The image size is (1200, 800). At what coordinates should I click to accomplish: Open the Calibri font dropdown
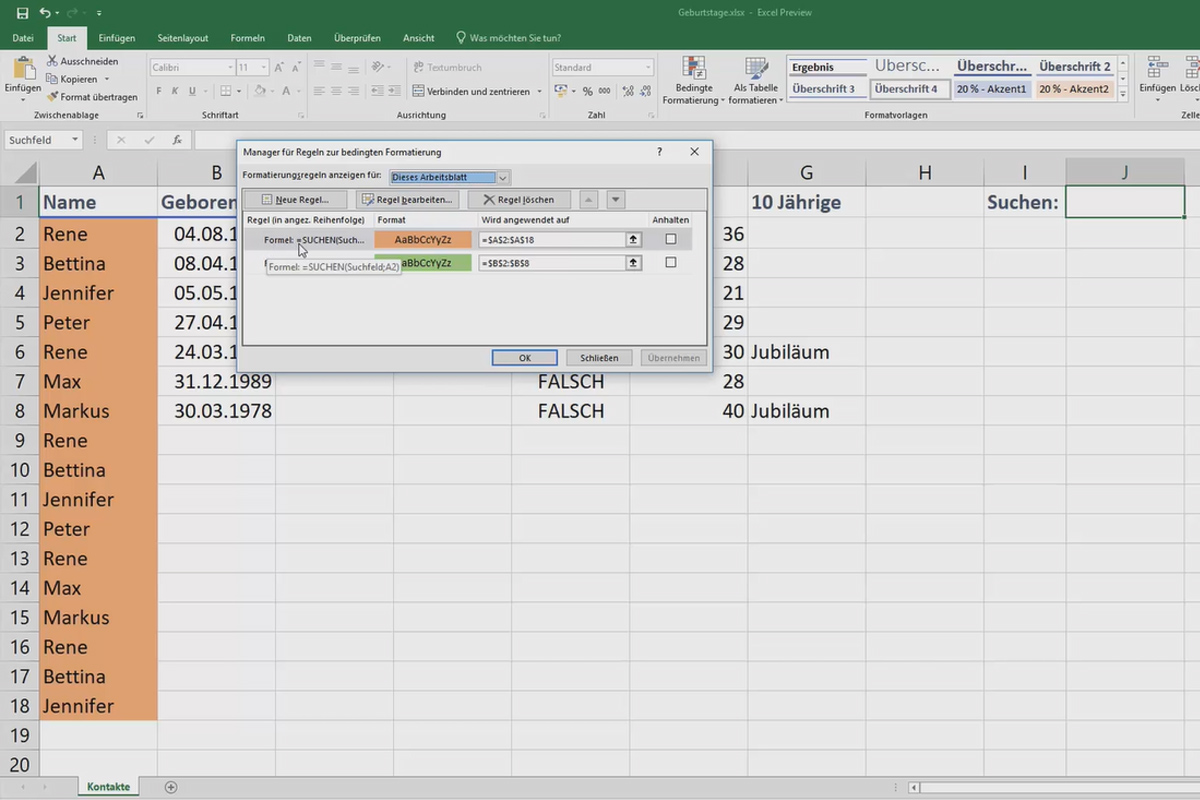click(x=230, y=67)
